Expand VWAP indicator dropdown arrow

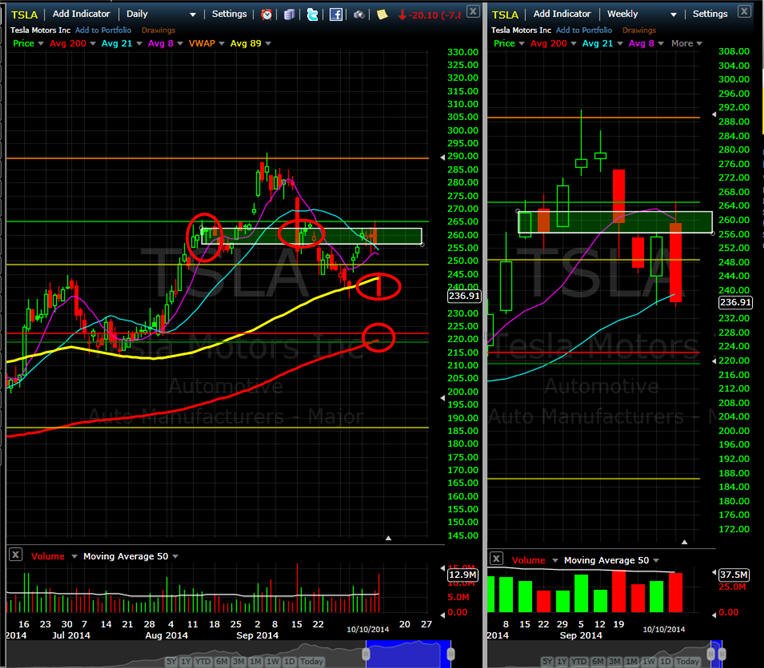click(222, 43)
